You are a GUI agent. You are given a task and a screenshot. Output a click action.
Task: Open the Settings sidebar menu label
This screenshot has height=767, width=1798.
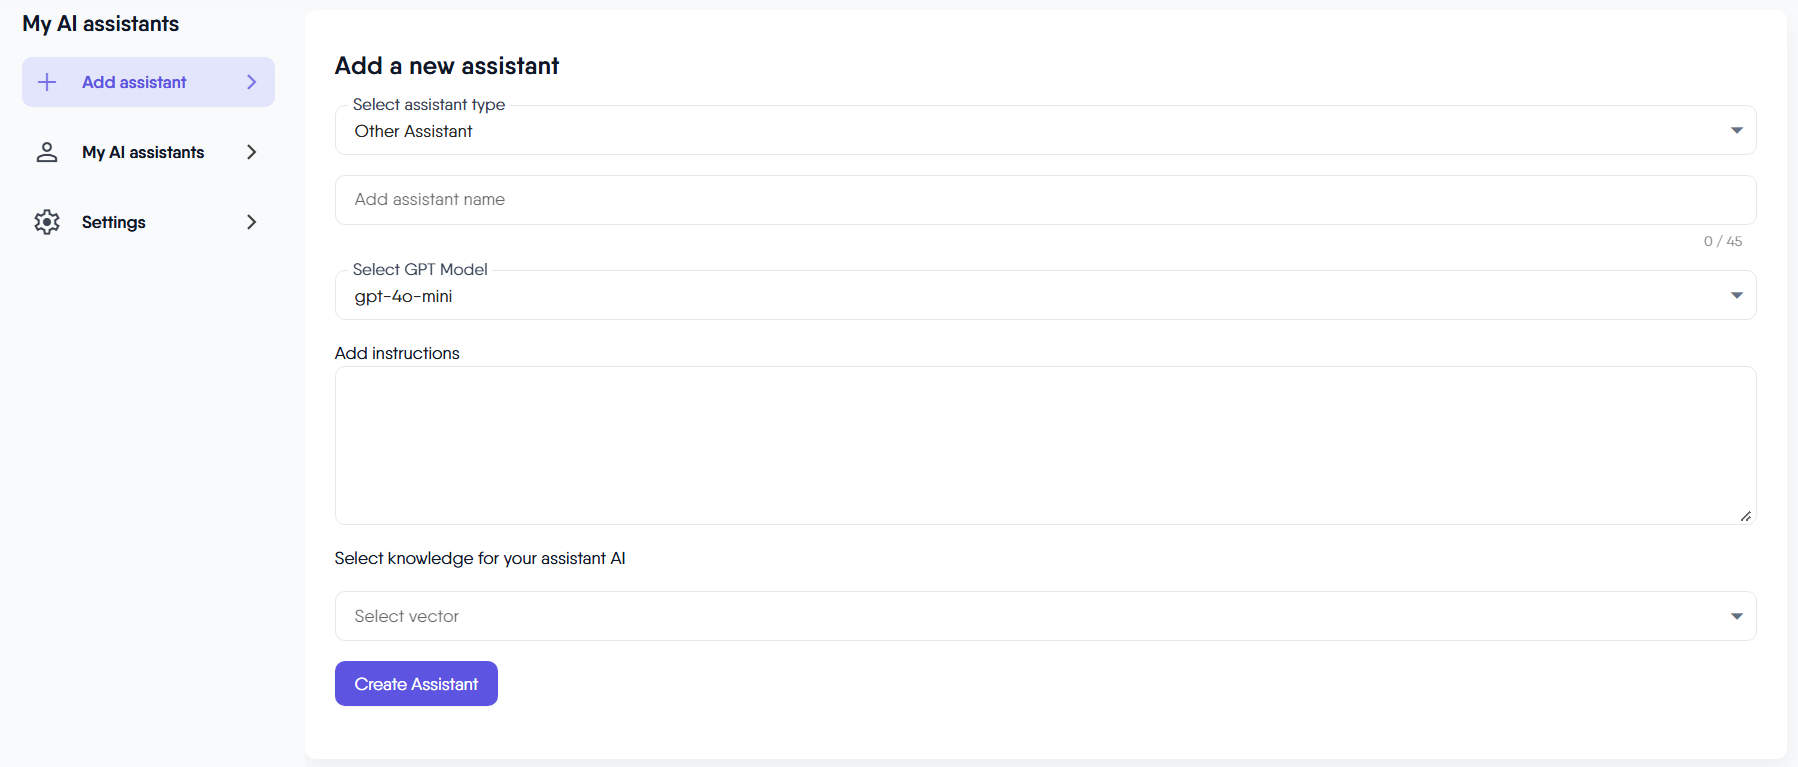pyautogui.click(x=114, y=222)
